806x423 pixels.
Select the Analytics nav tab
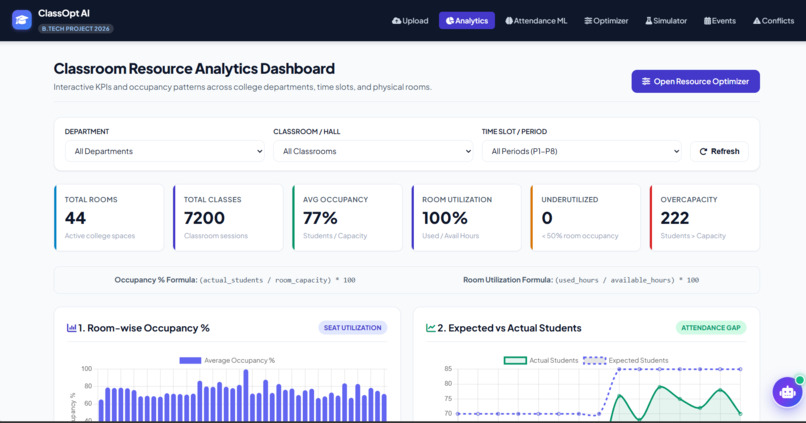tap(467, 21)
